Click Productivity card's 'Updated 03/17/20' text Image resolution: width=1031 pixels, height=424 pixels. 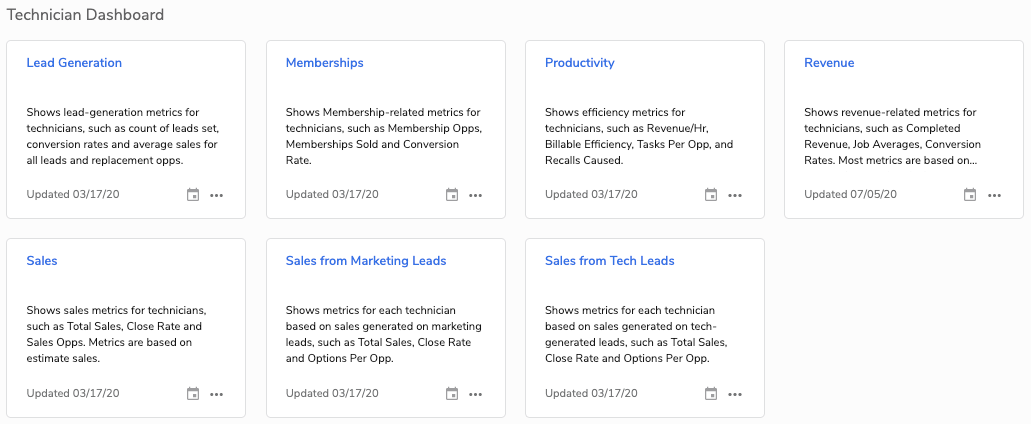[x=591, y=195]
